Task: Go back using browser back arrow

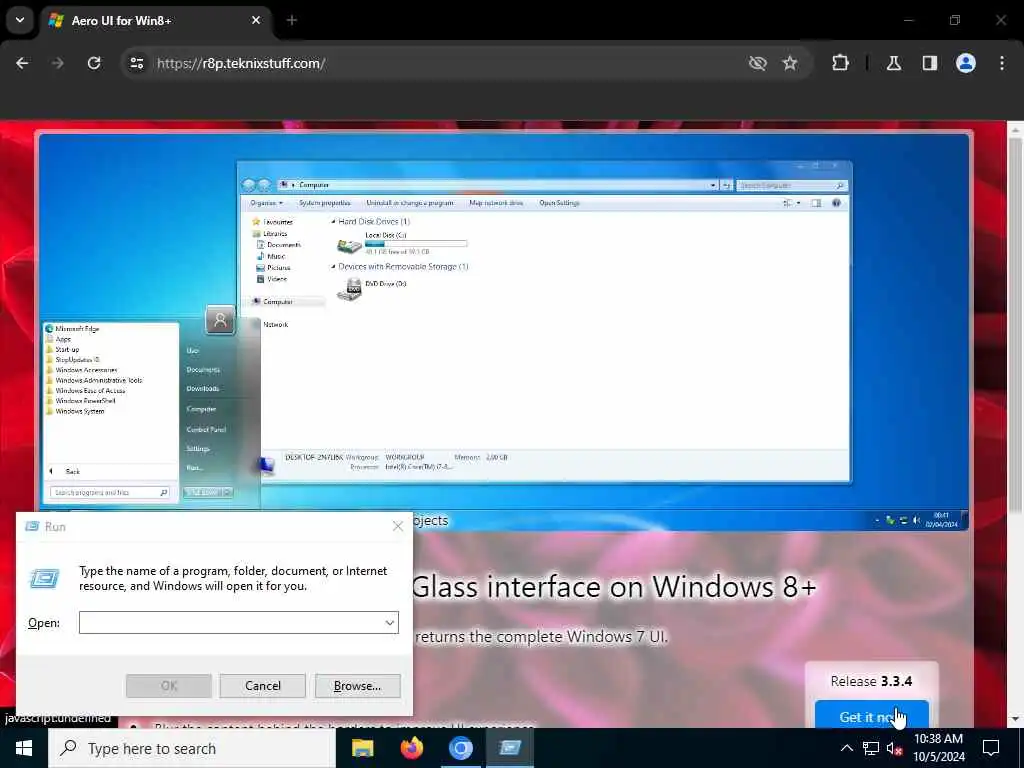Action: point(22,63)
